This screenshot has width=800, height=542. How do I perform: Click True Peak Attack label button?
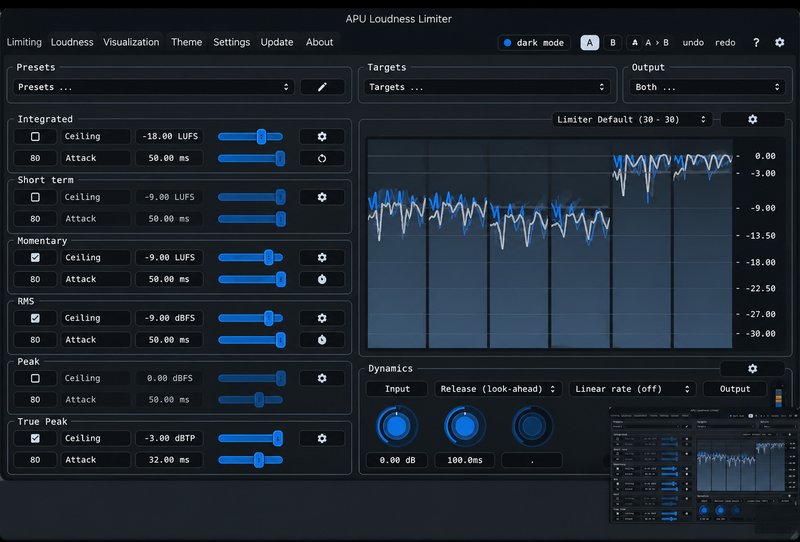(95, 460)
